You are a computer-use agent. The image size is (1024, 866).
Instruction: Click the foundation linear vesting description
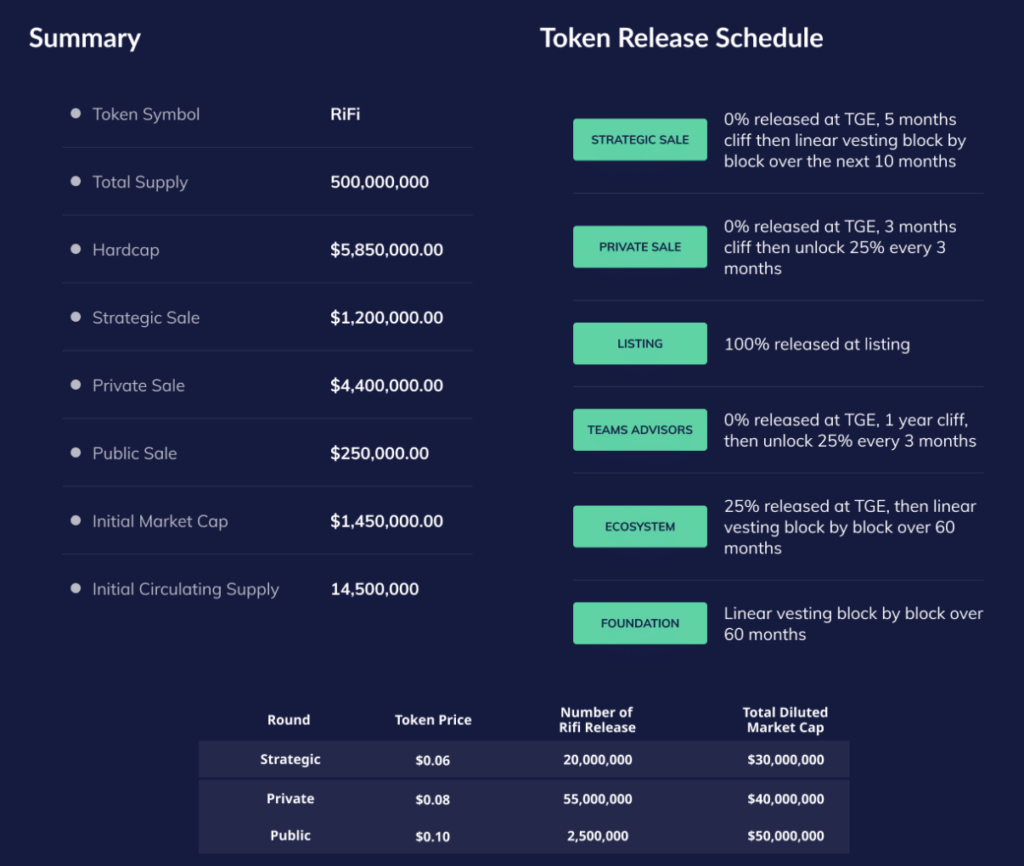(x=853, y=624)
